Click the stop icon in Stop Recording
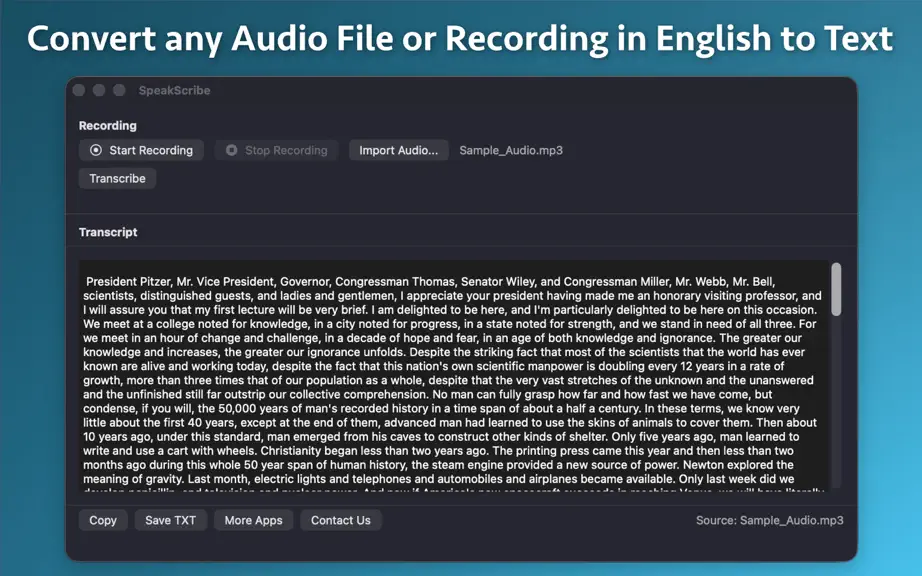 (232, 150)
